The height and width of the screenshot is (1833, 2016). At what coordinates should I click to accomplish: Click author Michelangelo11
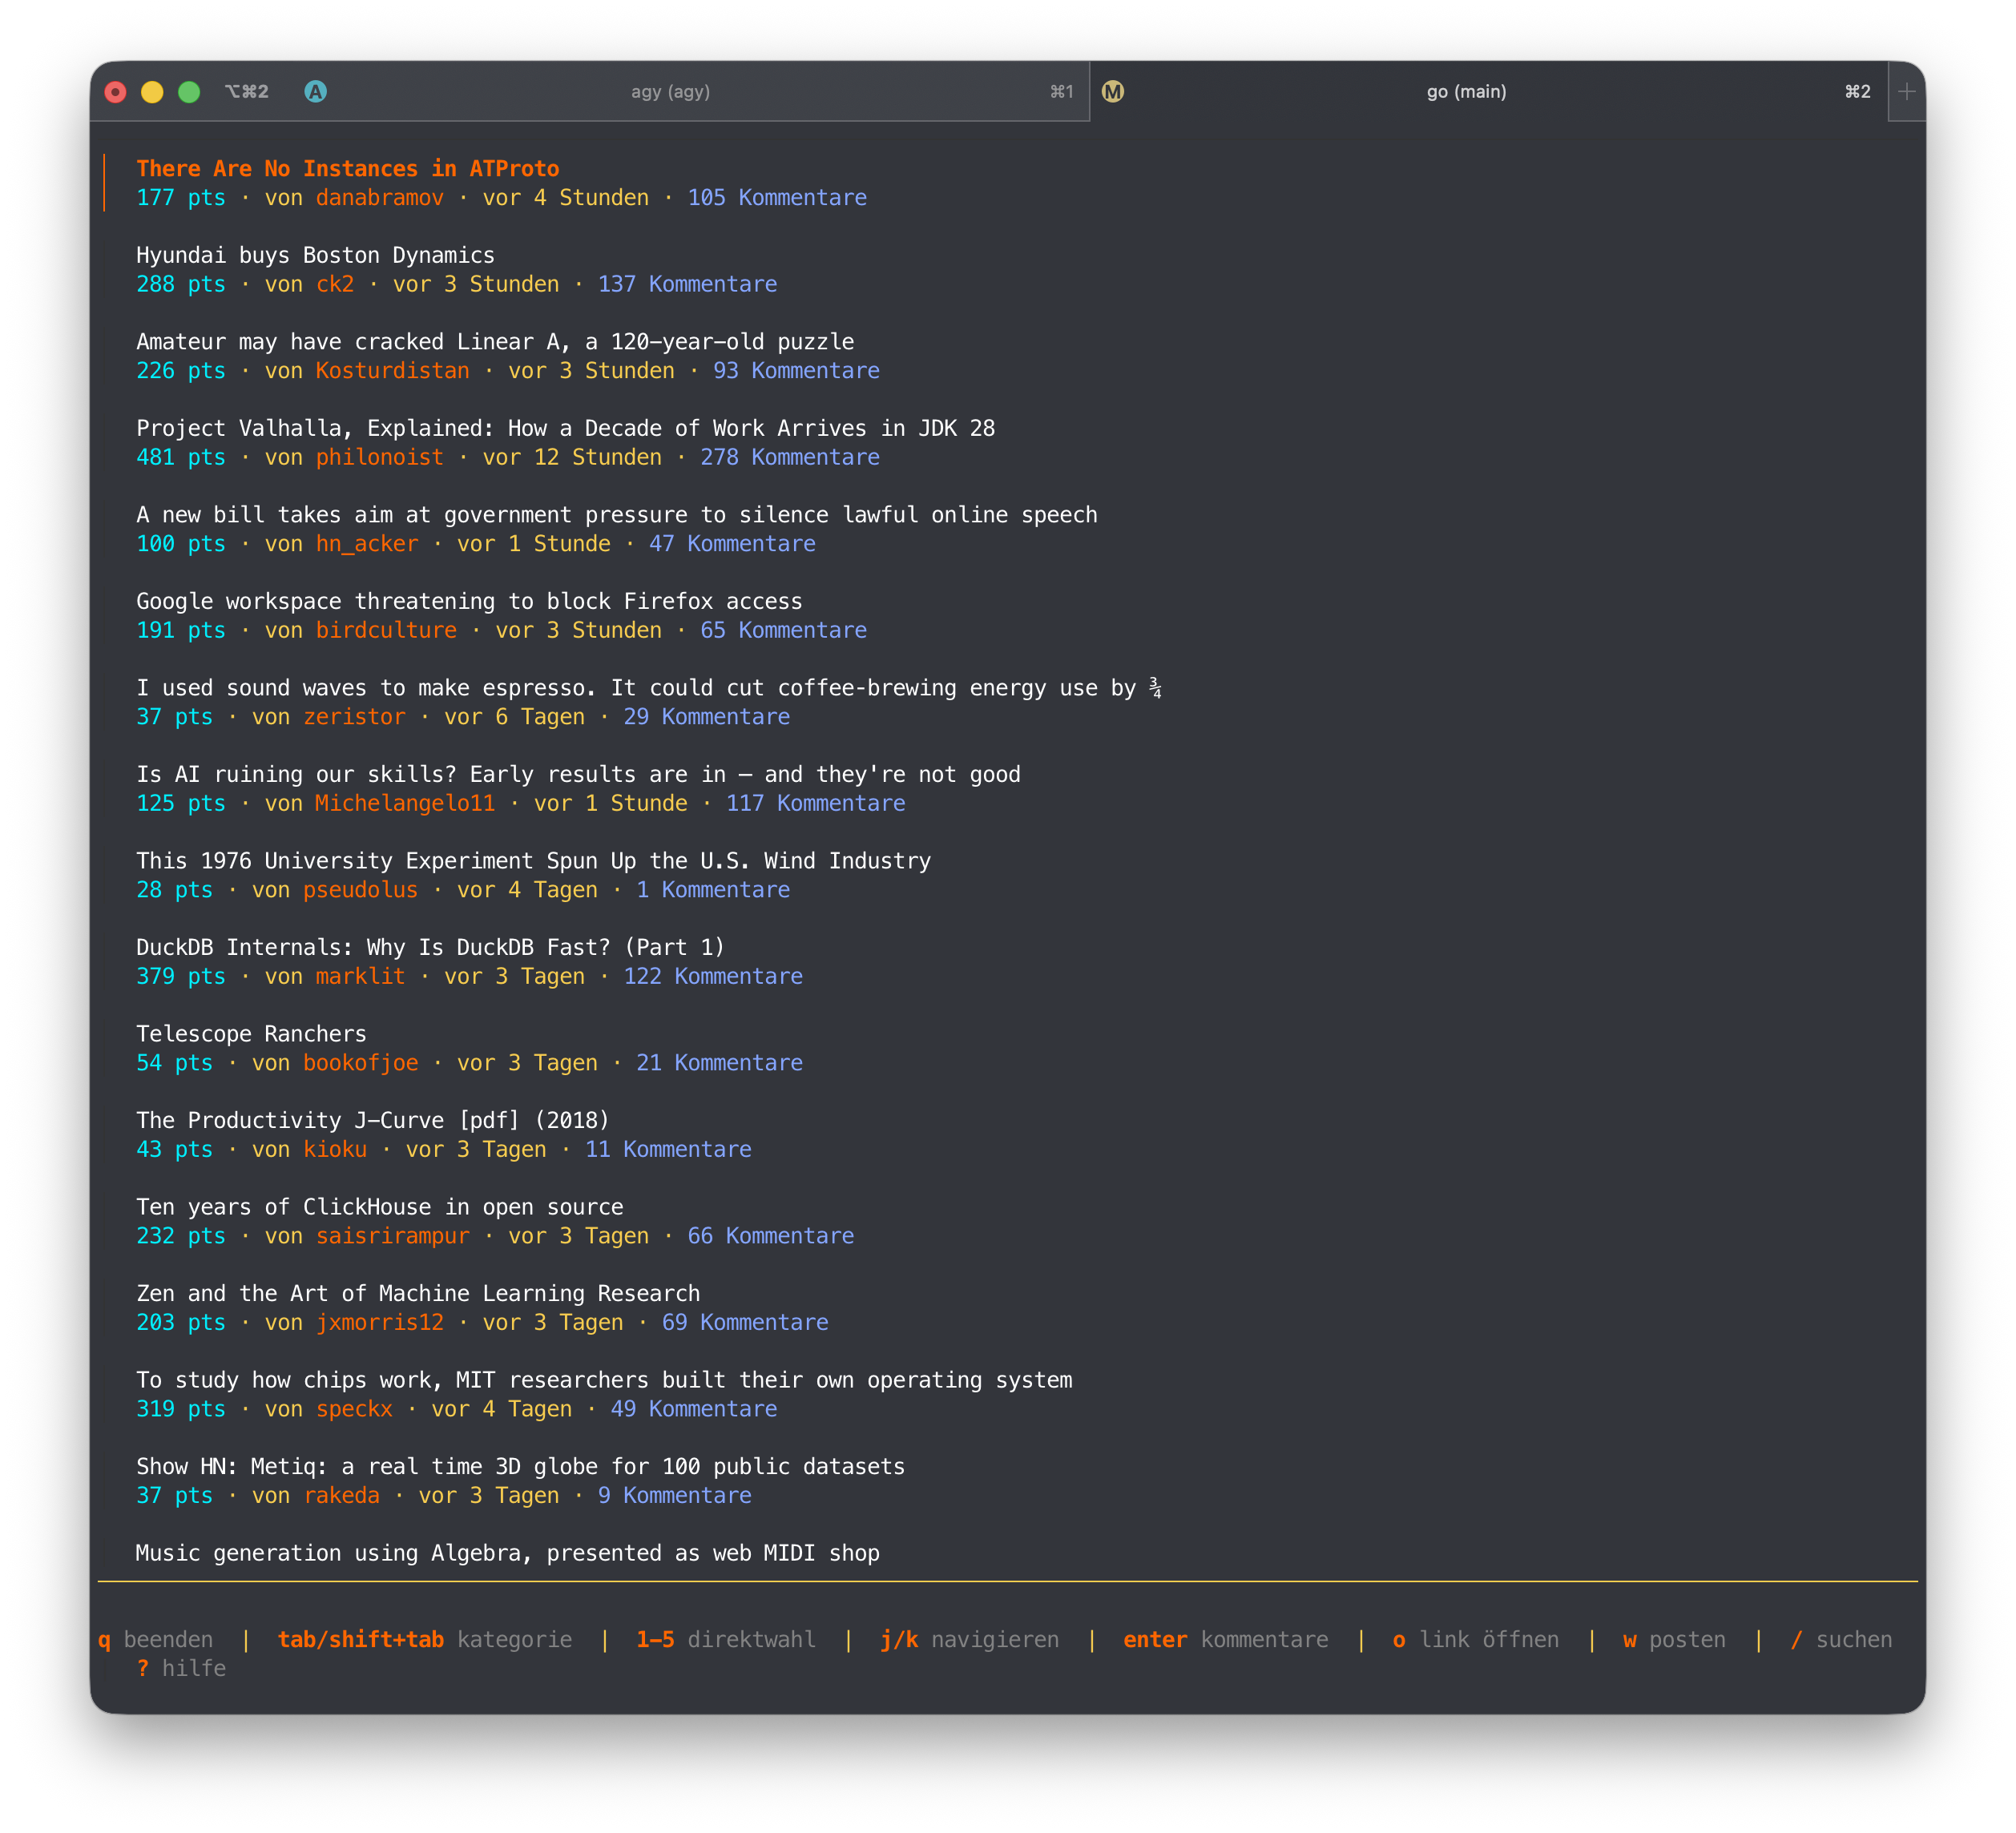tap(405, 803)
